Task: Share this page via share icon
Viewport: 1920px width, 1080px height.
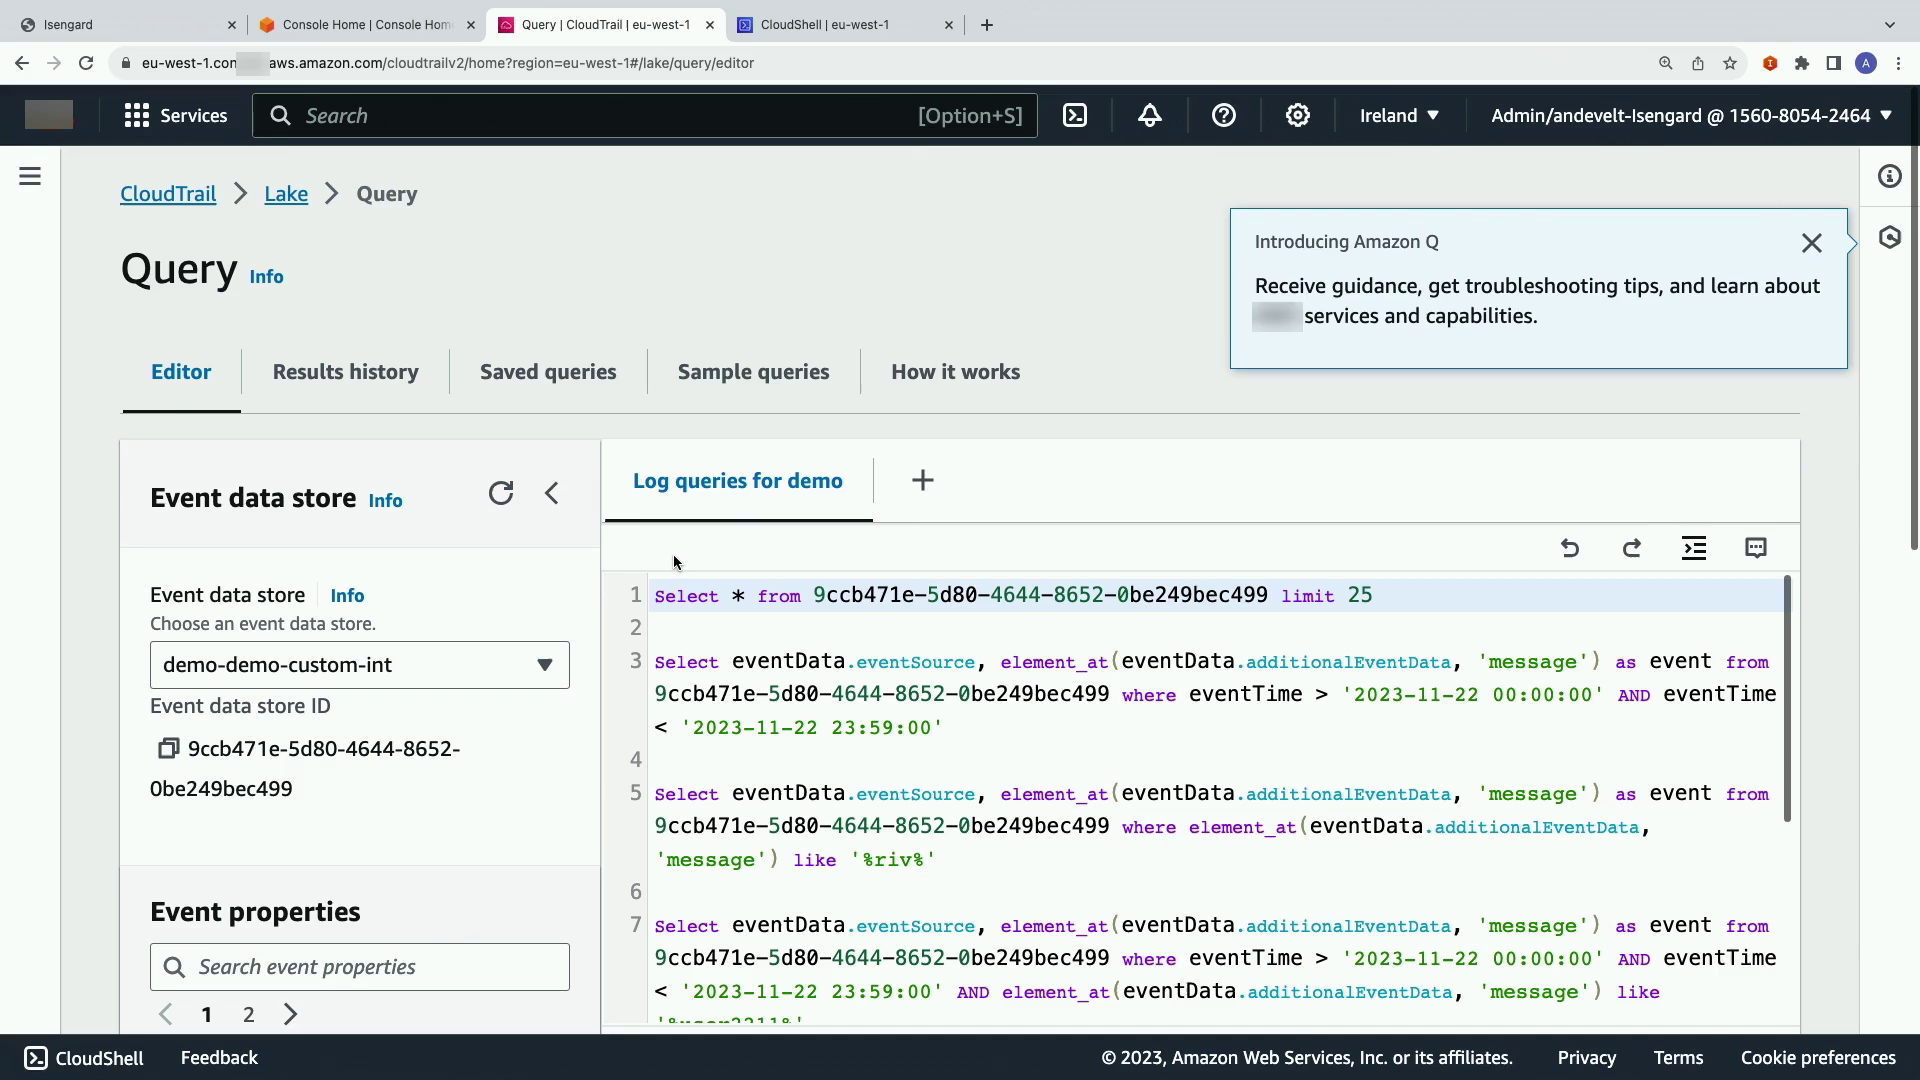Action: 1698,63
